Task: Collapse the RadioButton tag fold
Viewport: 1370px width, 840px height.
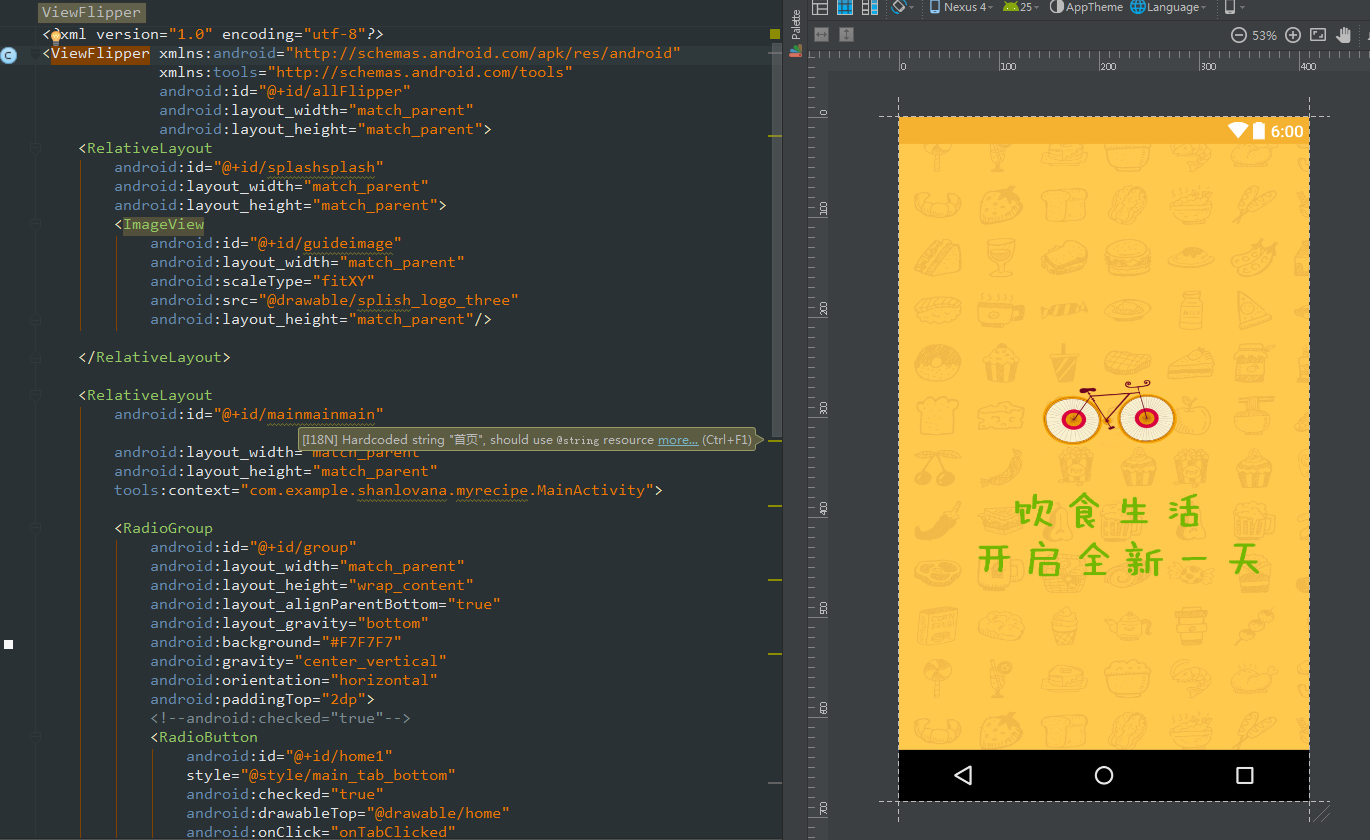Action: 37,738
